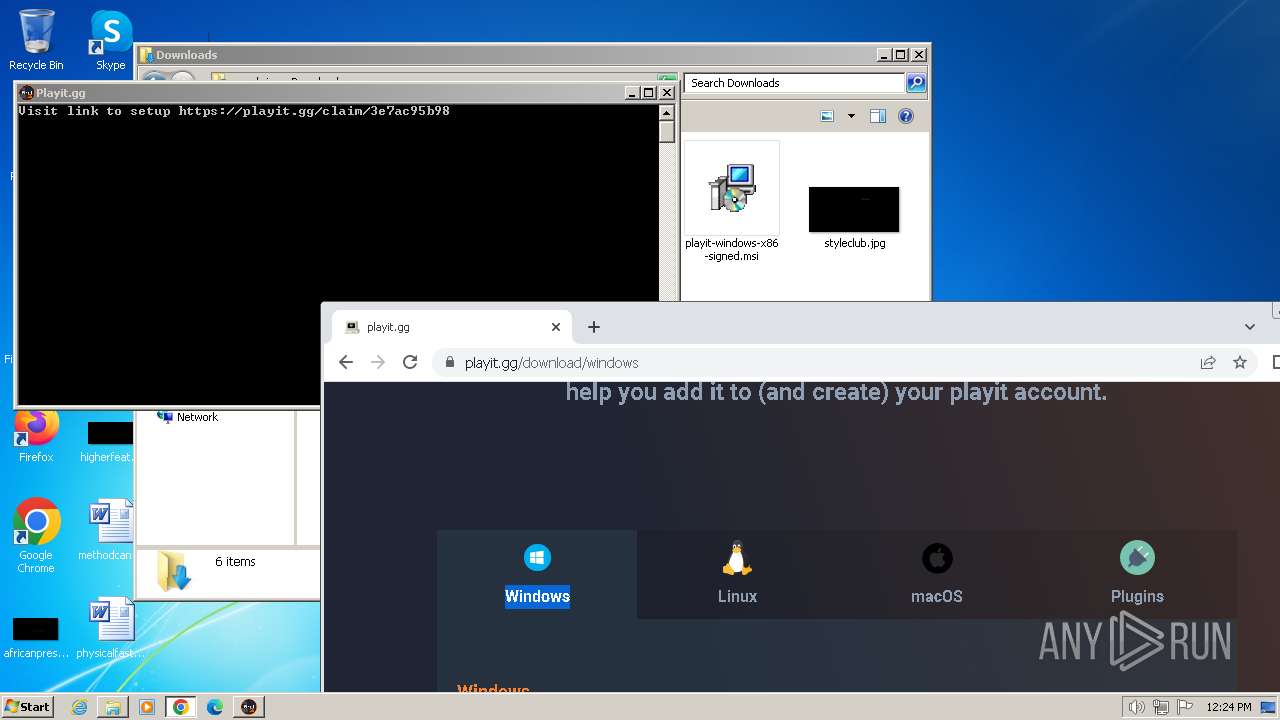
Task: Click console scrollbar up arrow
Action: click(x=667, y=112)
